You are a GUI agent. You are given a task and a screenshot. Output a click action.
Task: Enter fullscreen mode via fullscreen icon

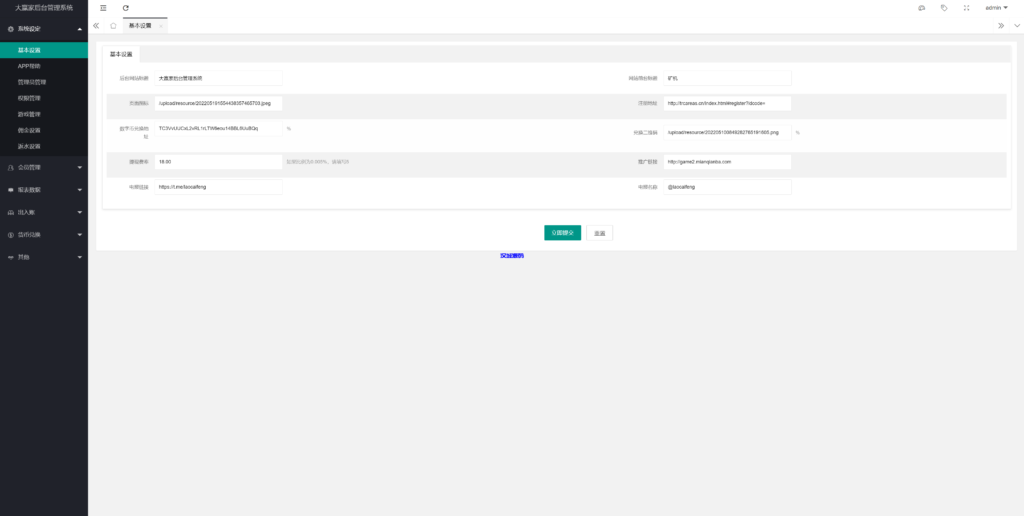tap(966, 8)
